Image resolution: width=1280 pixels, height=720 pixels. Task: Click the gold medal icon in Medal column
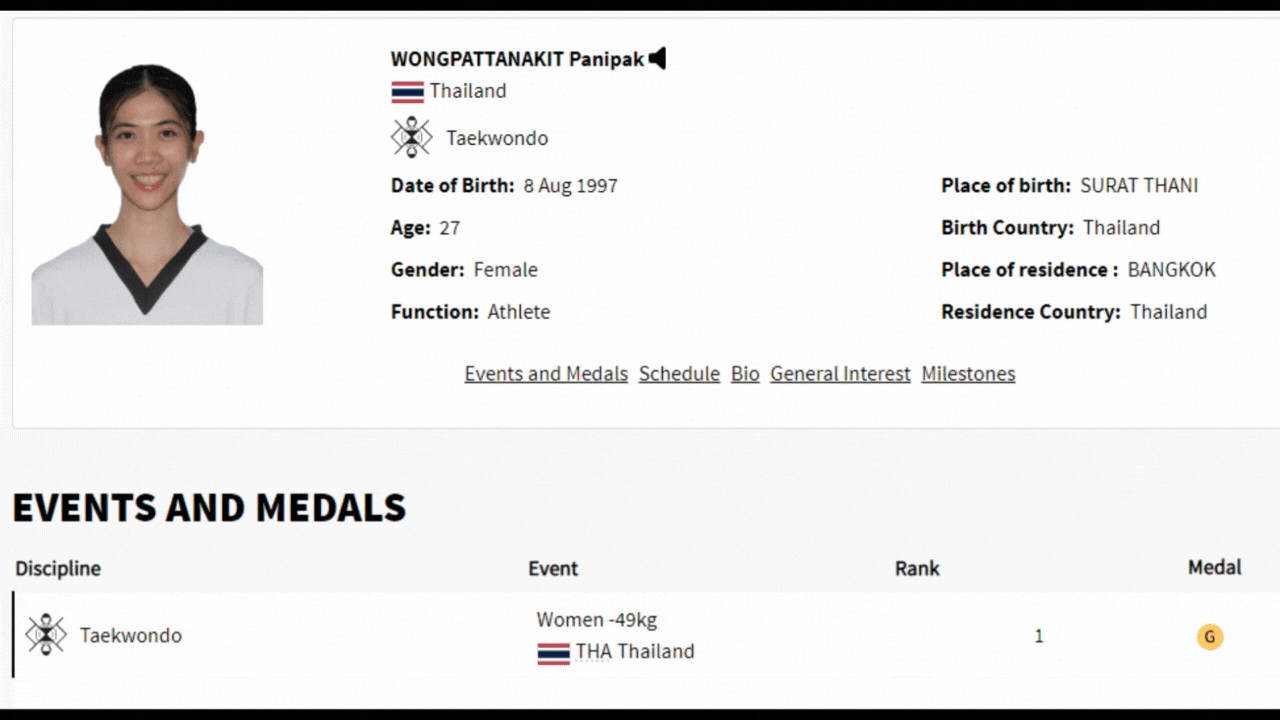point(1210,637)
